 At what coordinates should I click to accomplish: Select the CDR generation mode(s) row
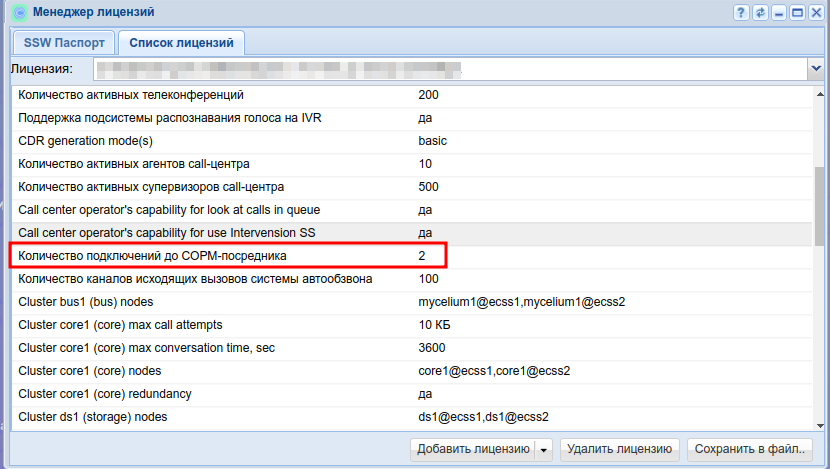pos(412,141)
